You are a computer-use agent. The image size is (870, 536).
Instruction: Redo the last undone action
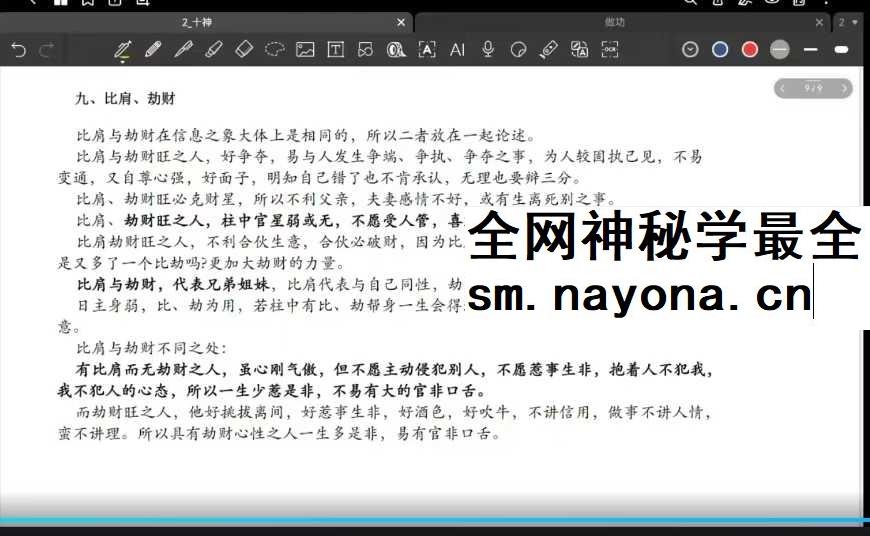47,50
